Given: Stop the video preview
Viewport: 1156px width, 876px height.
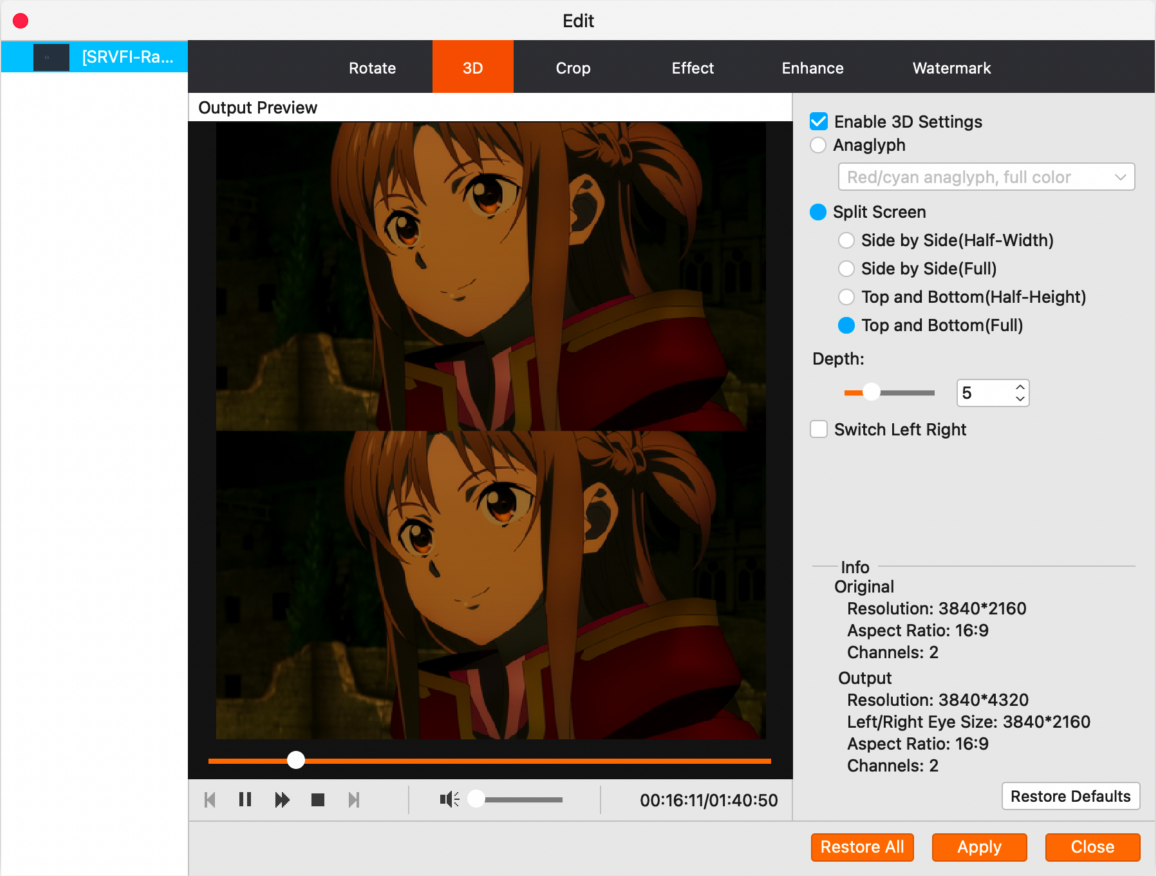Looking at the screenshot, I should [x=318, y=800].
